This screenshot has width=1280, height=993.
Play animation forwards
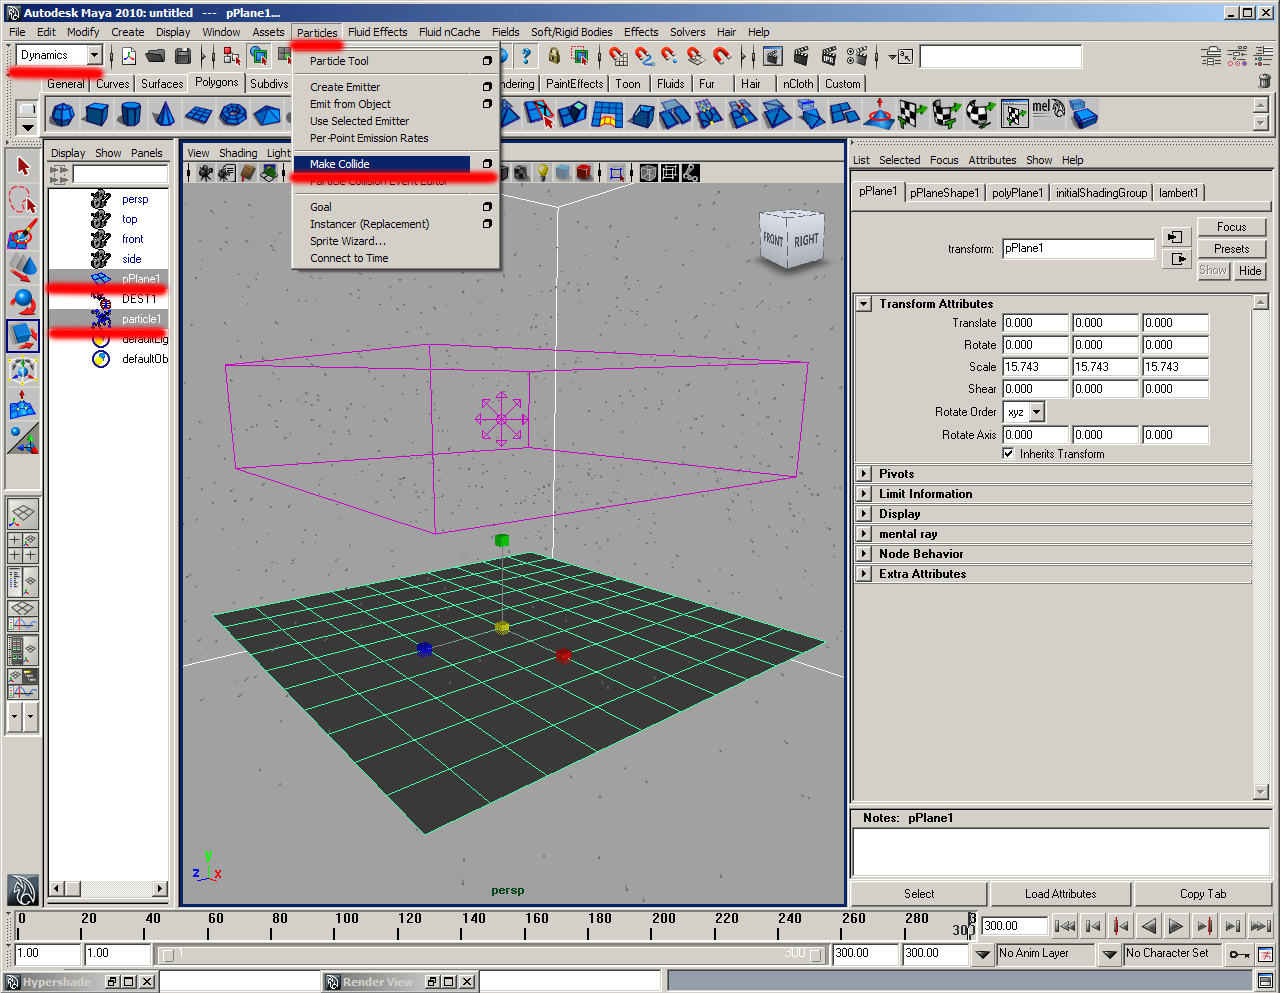tap(1176, 926)
